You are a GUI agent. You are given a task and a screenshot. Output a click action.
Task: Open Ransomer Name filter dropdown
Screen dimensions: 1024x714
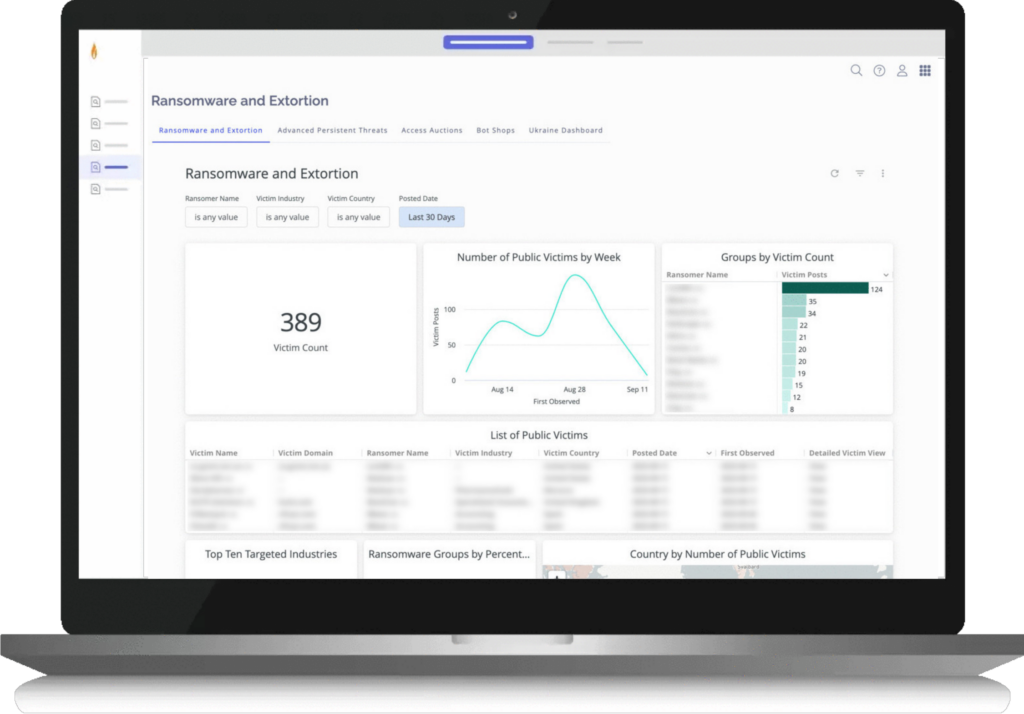pyautogui.click(x=217, y=217)
